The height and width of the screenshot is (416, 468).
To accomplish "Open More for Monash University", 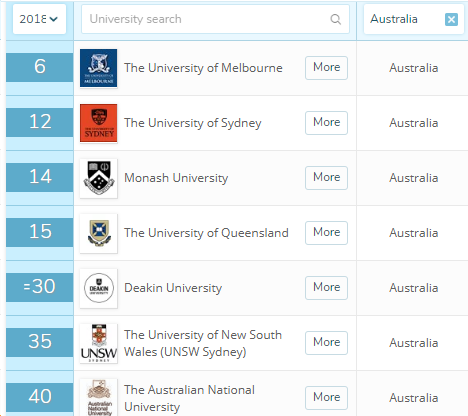I will tap(326, 178).
